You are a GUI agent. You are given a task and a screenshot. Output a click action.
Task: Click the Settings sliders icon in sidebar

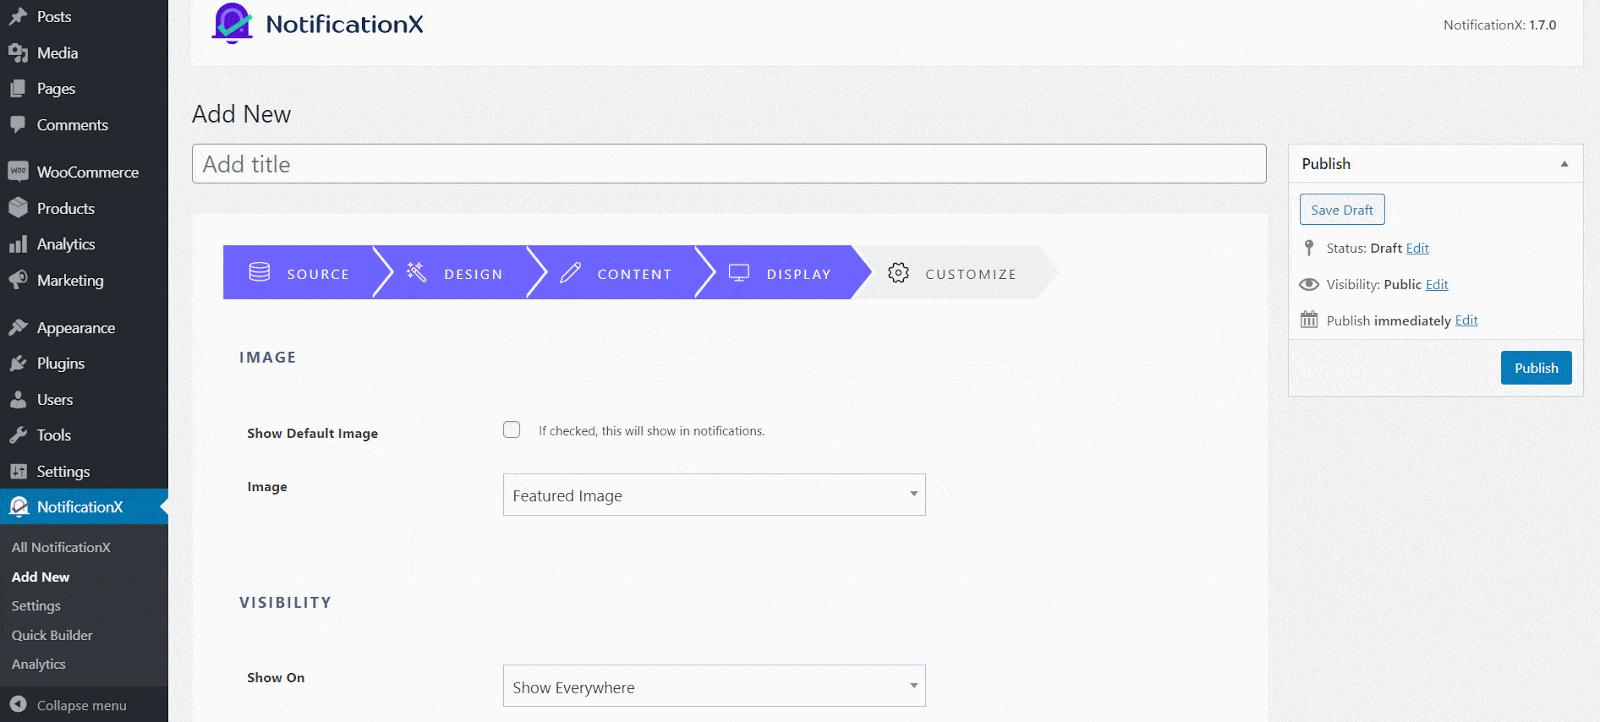pos(18,471)
